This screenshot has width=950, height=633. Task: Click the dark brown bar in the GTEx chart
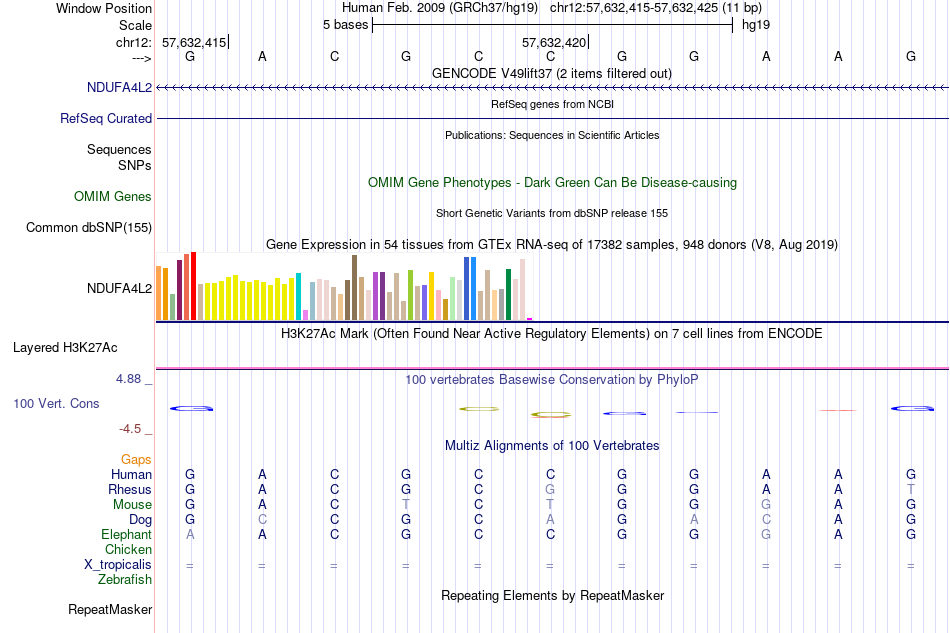(x=354, y=288)
